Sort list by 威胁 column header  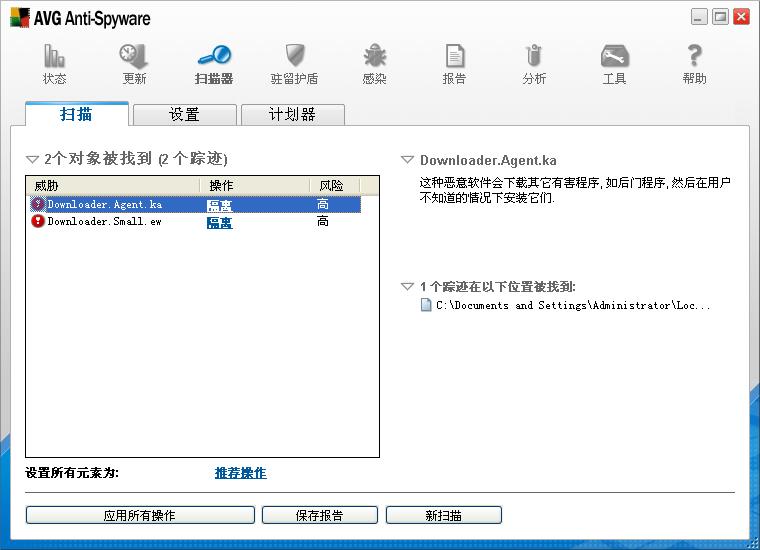(113, 186)
